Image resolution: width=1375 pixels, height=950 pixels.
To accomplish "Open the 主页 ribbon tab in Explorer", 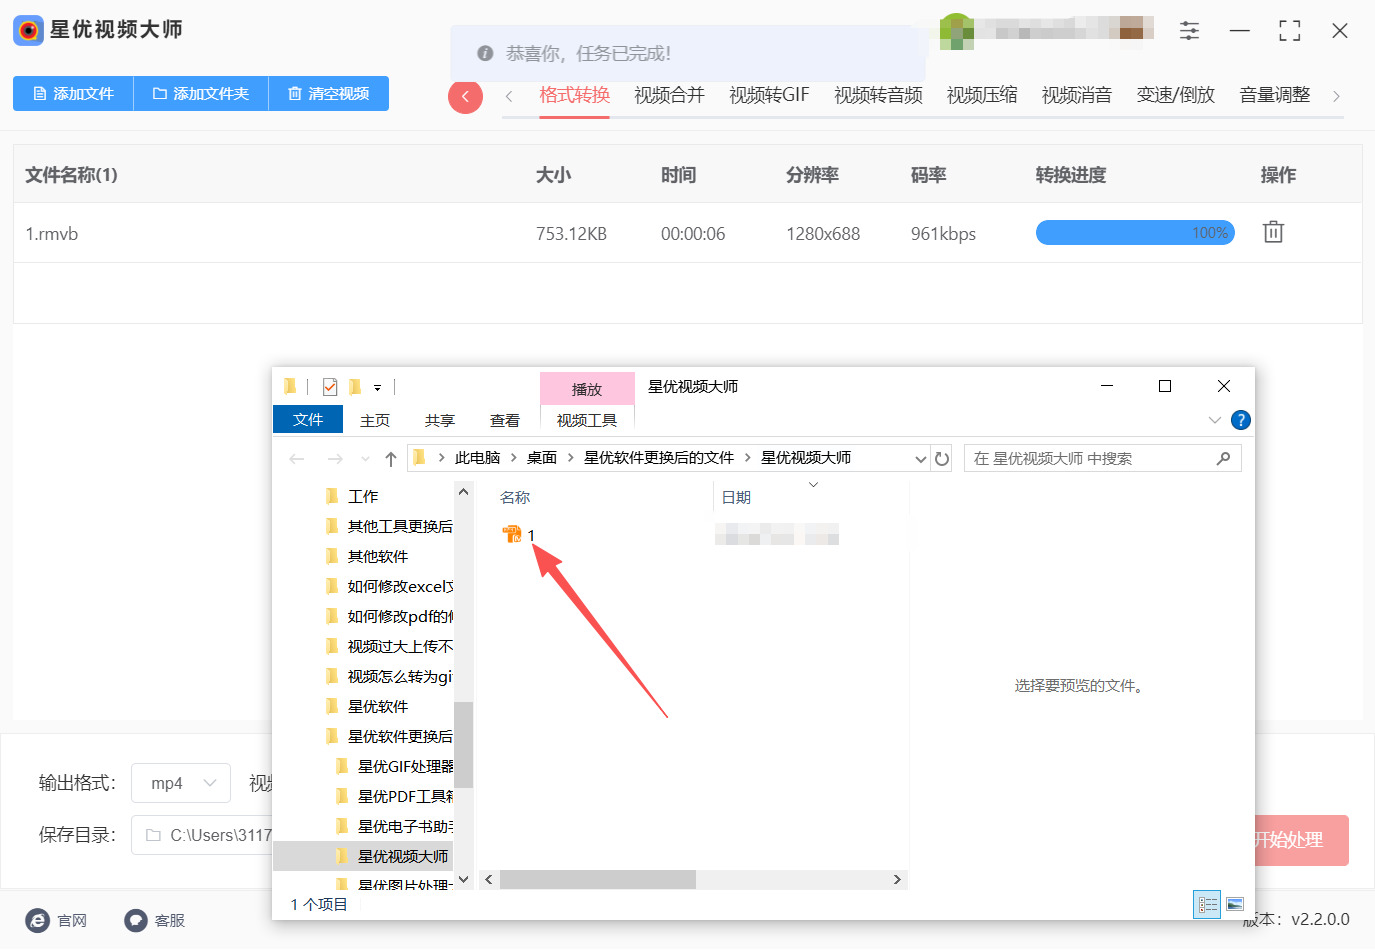I will [x=375, y=420].
